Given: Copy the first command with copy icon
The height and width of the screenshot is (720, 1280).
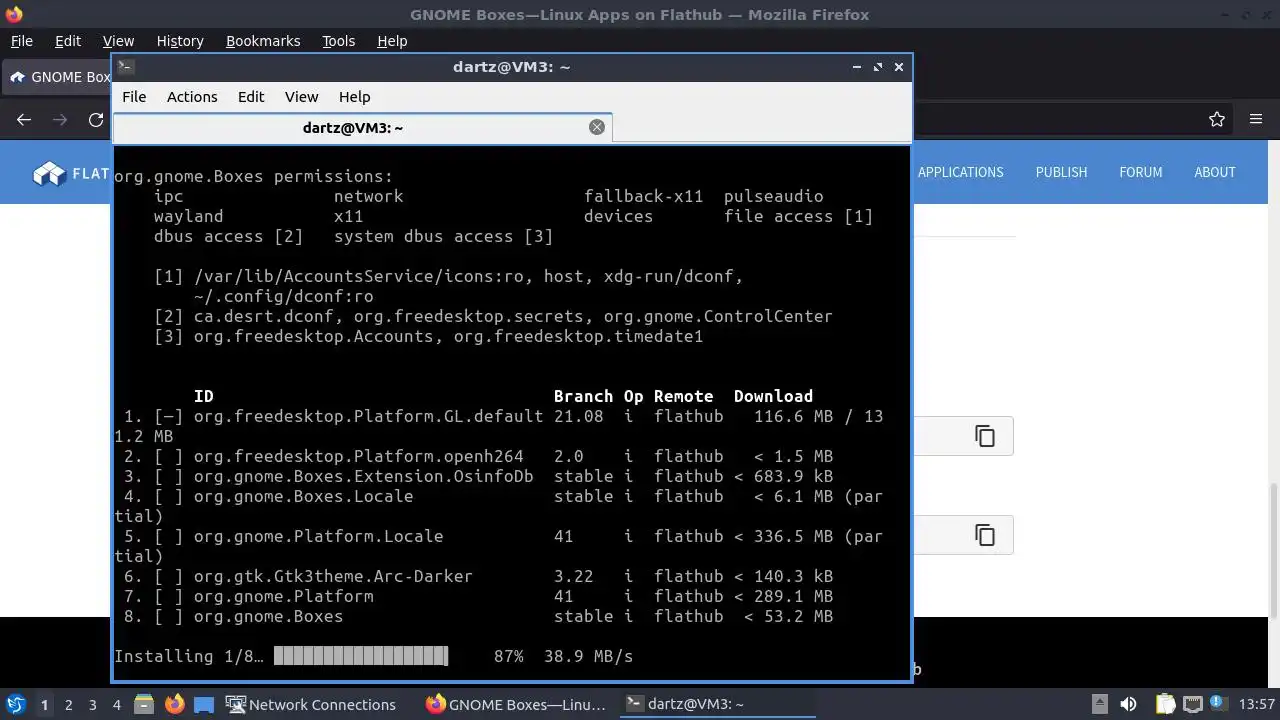Looking at the screenshot, I should click(x=985, y=436).
